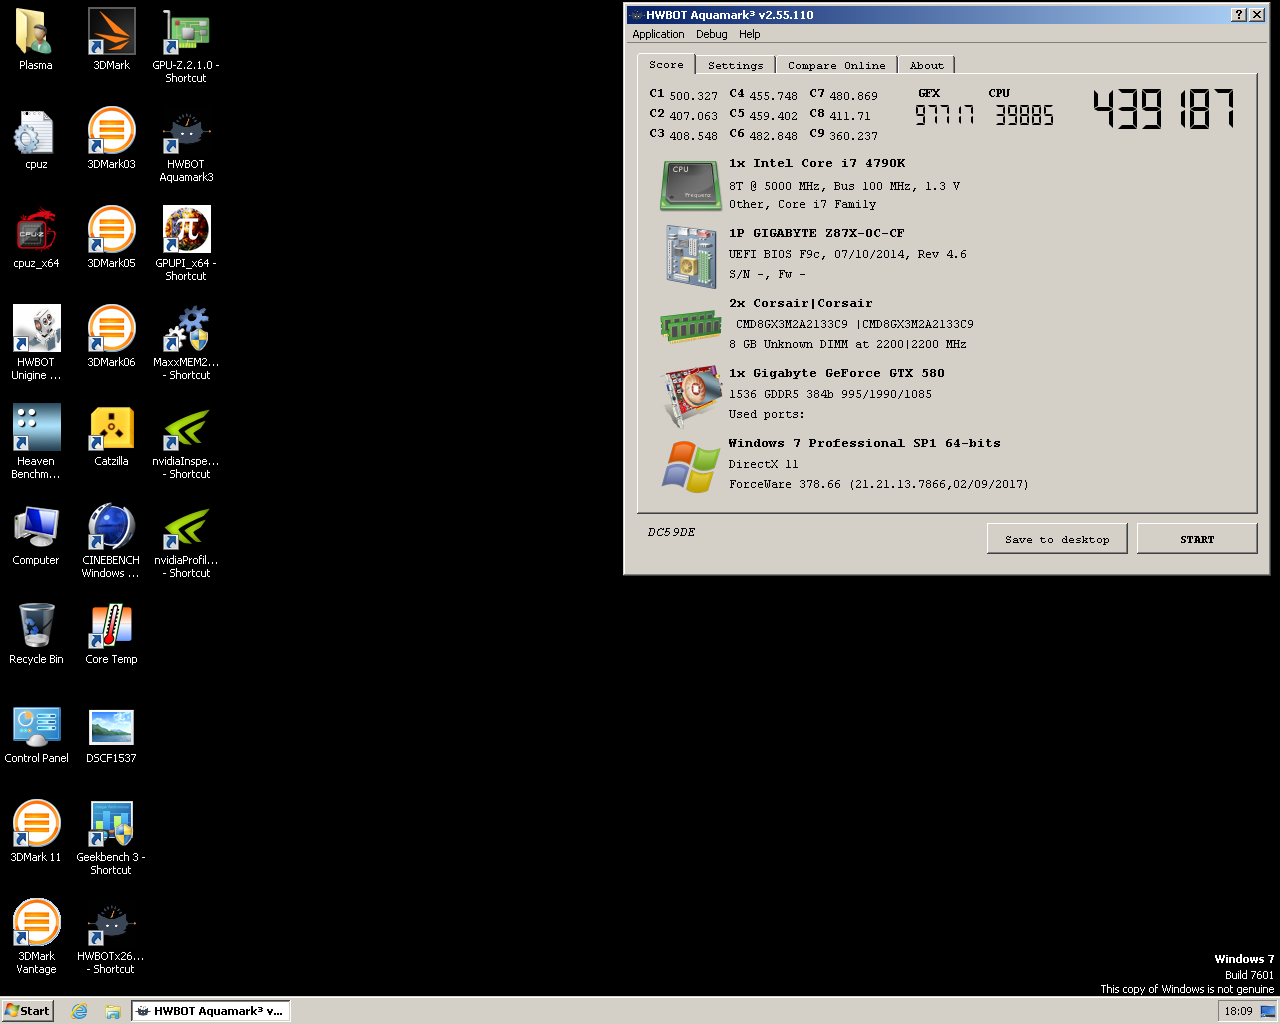1280x1024 pixels.
Task: Open the Plasma folder on desktop
Action: (x=36, y=40)
